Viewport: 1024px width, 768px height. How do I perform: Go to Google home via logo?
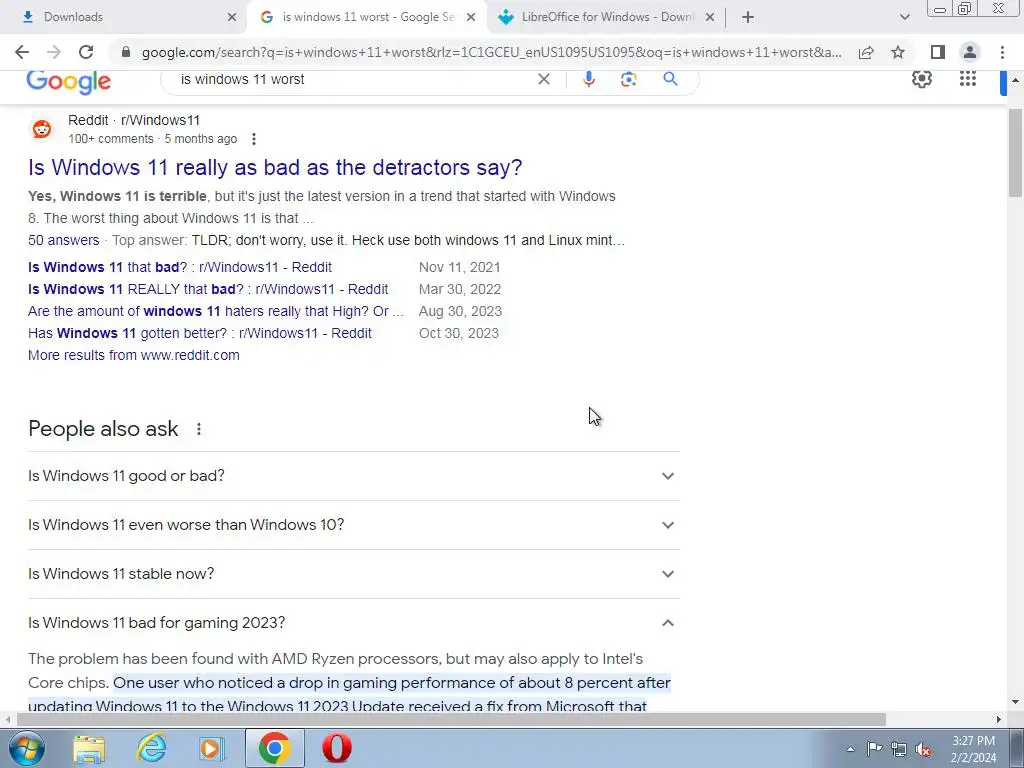tap(69, 82)
